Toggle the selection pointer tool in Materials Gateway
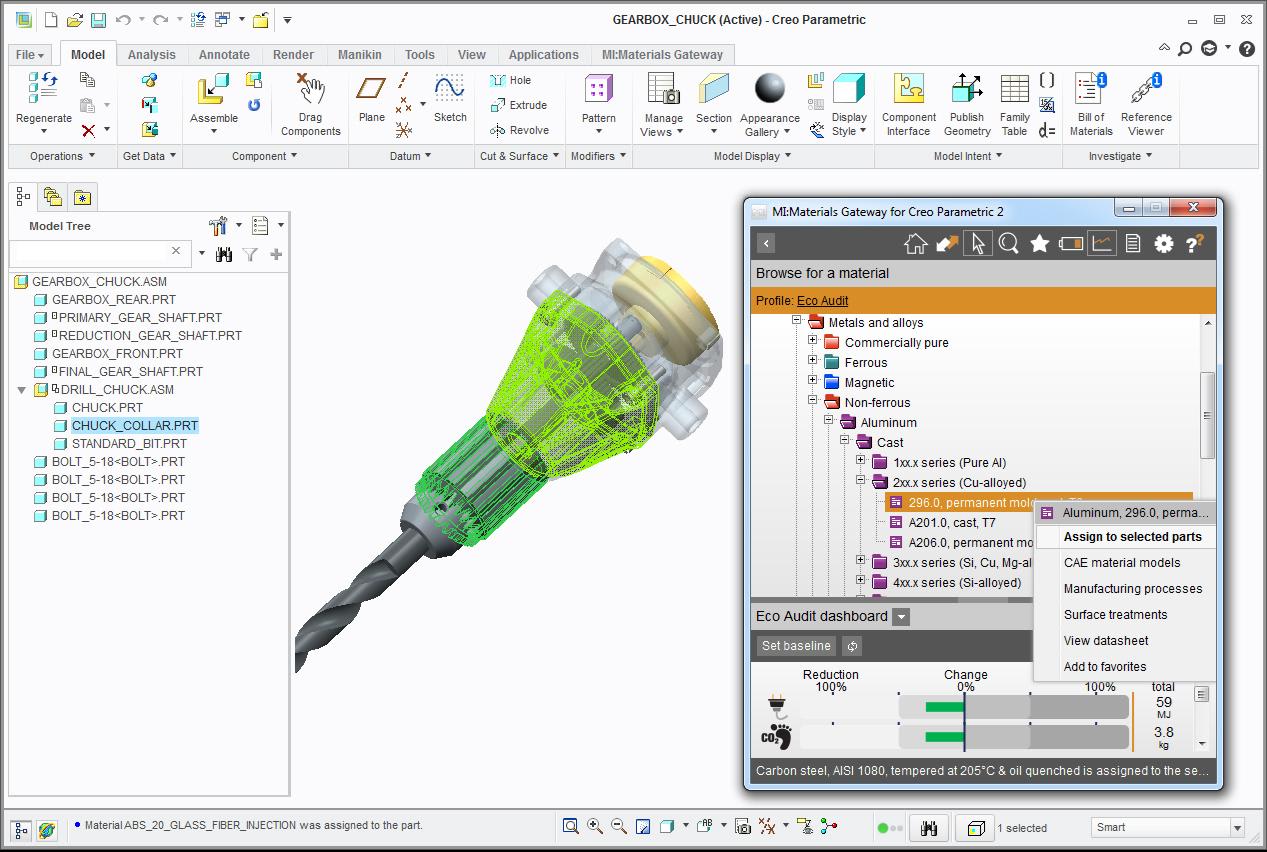 (x=979, y=242)
